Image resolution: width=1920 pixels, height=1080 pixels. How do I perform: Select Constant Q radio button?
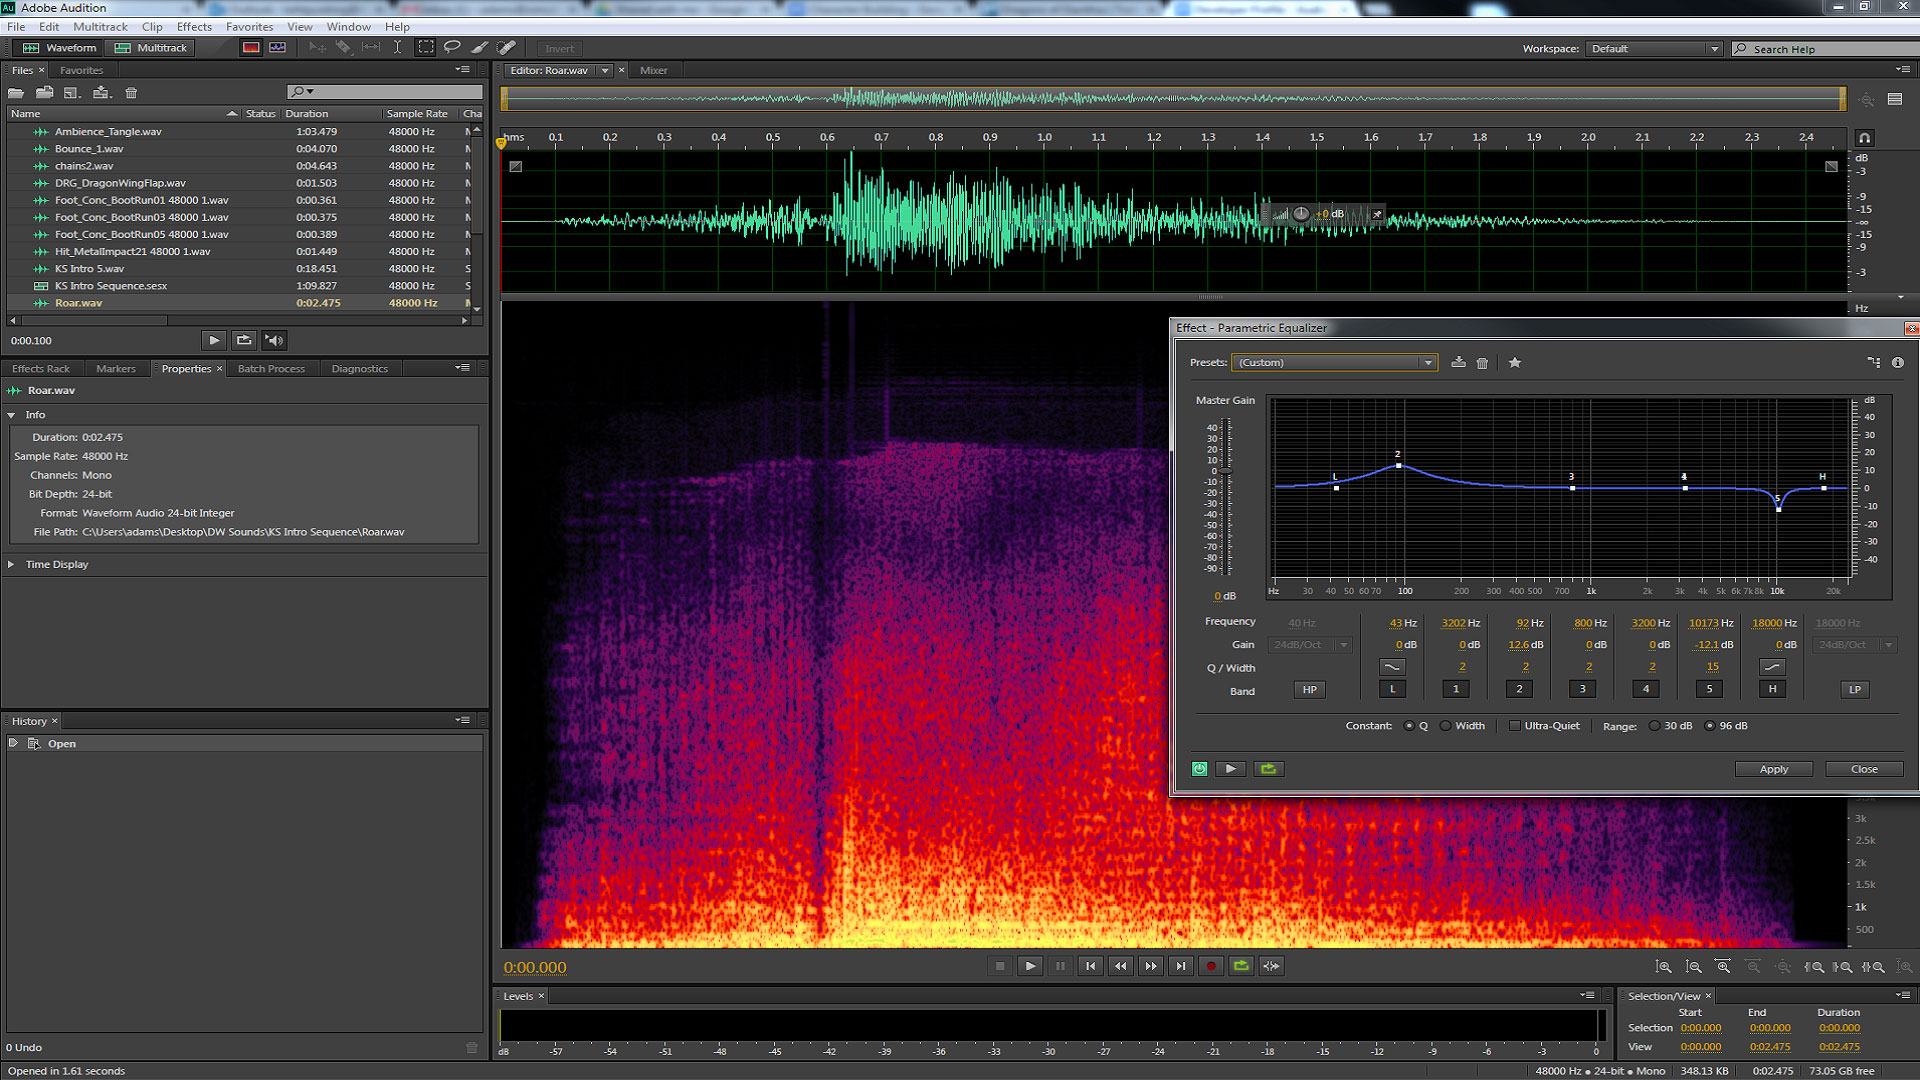(1409, 726)
